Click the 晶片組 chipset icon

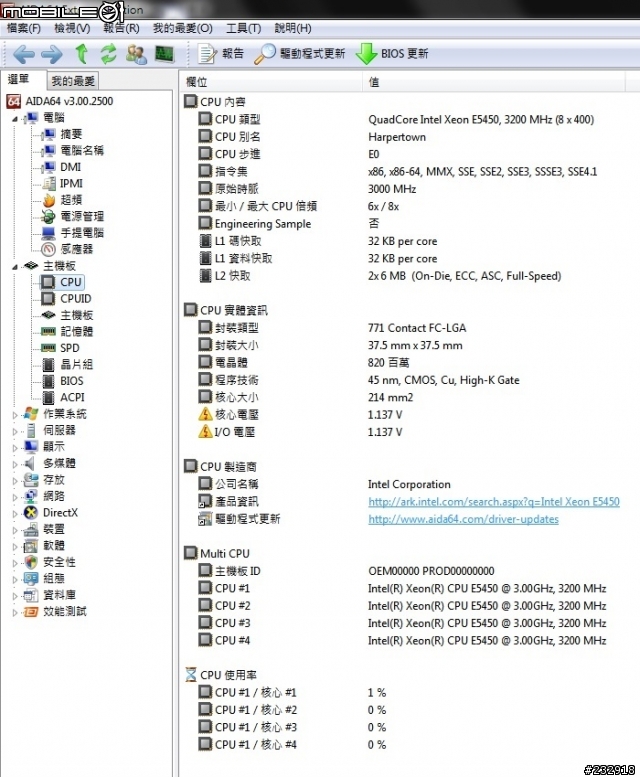[48, 365]
